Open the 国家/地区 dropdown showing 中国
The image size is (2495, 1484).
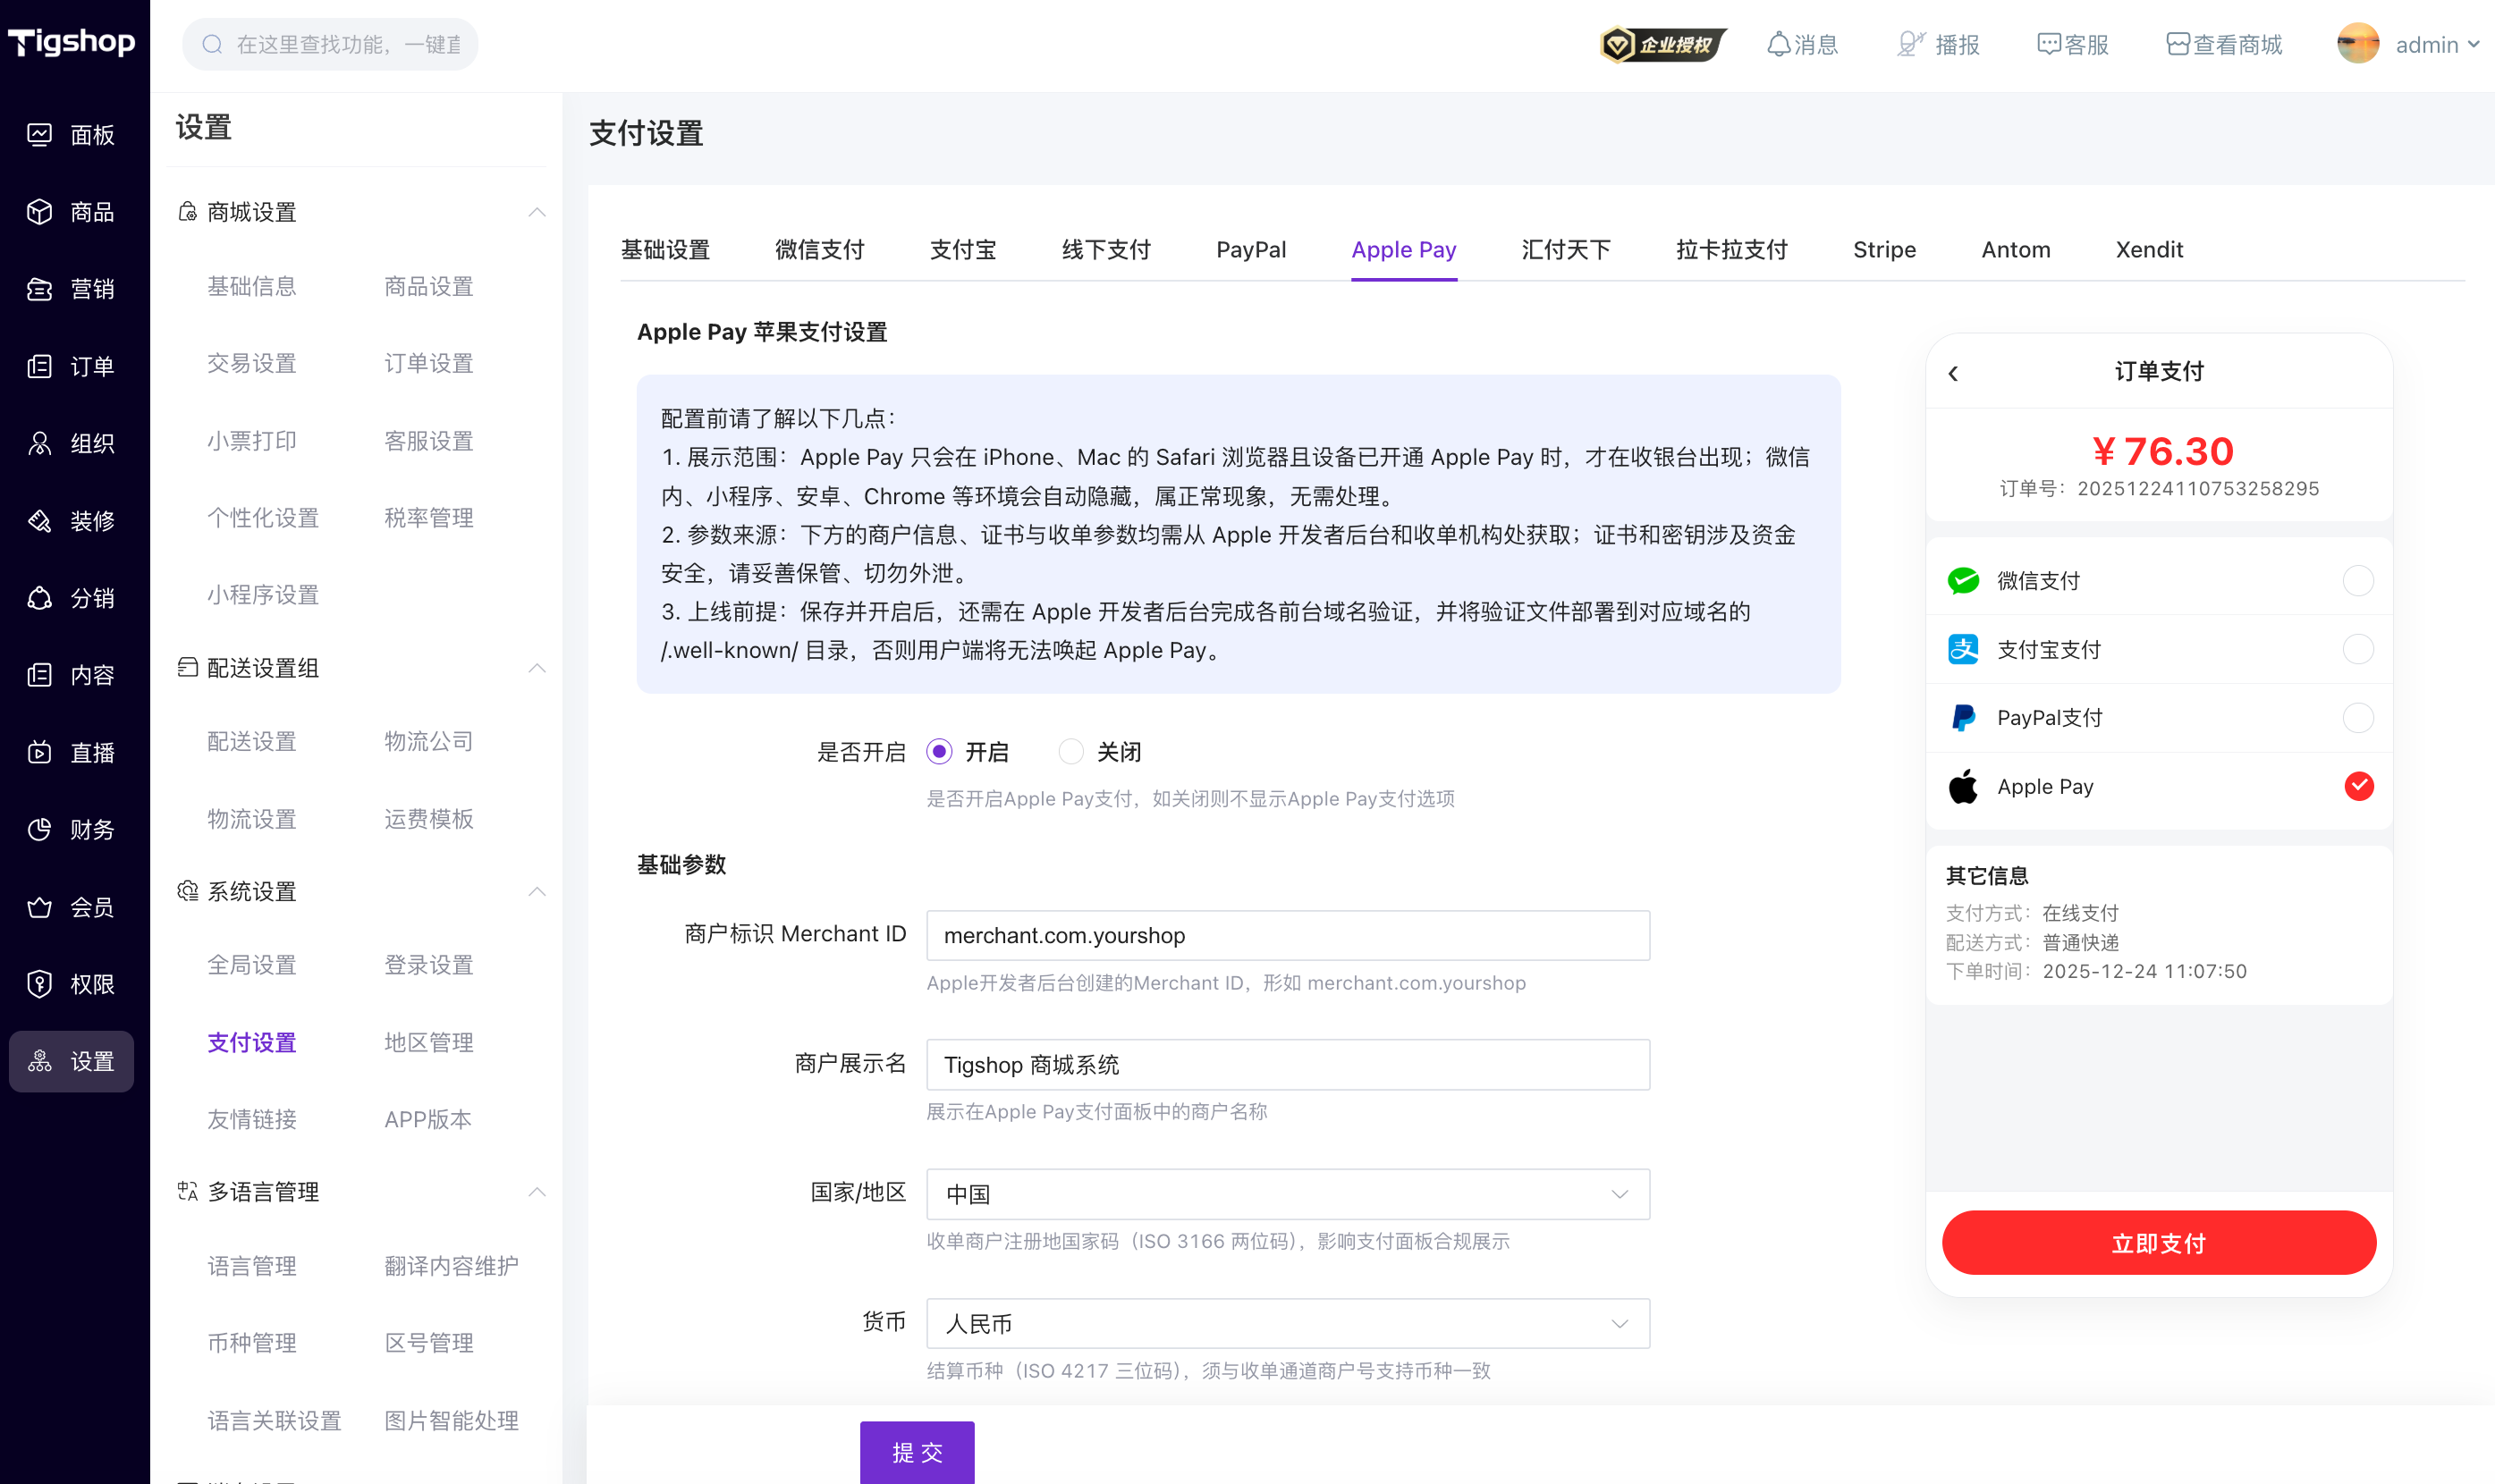tap(1288, 1194)
